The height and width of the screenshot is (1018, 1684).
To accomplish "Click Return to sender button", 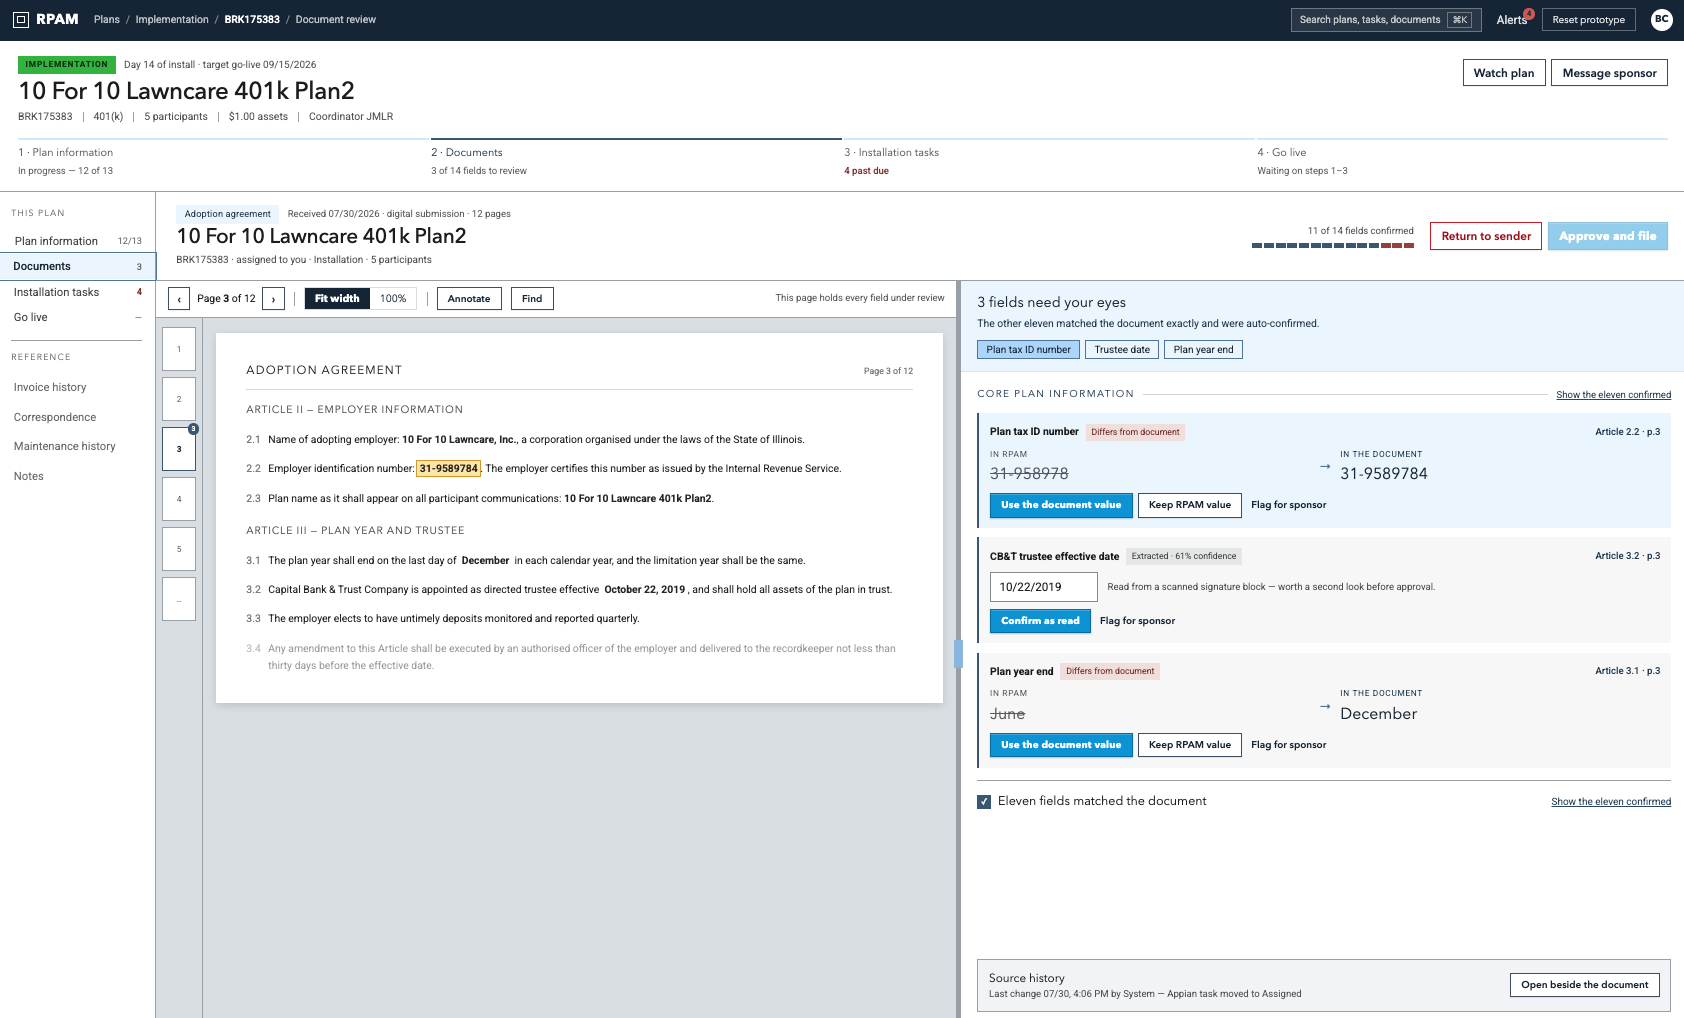I will [x=1486, y=236].
